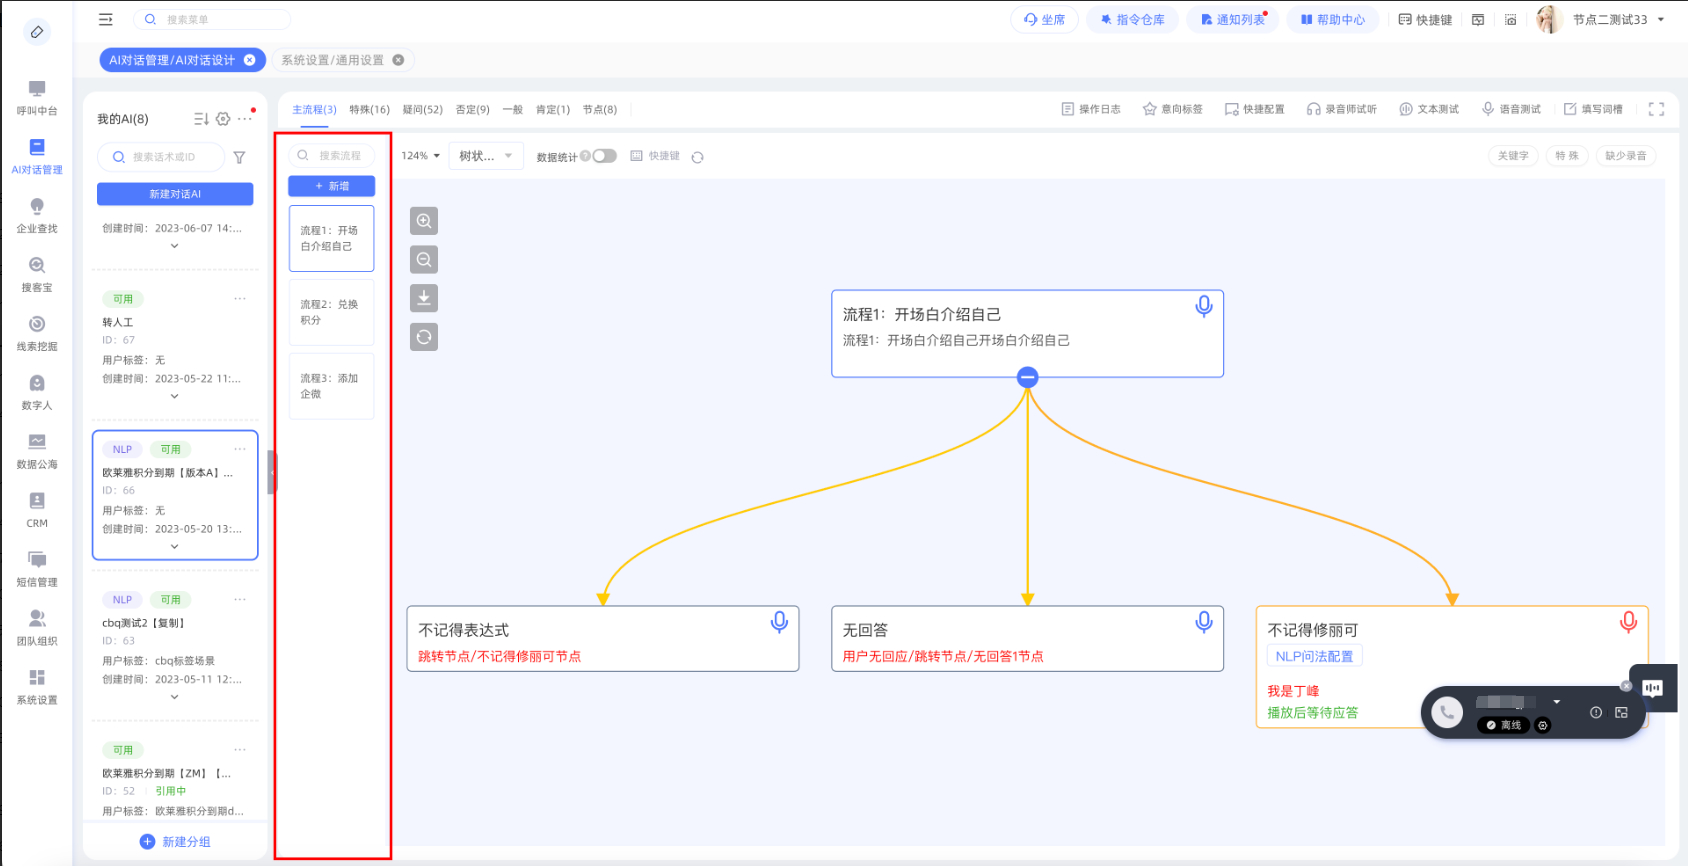Screen dimensions: 1688x866
Task: Collapse the left navigation with hamburger icon
Action: pyautogui.click(x=106, y=19)
